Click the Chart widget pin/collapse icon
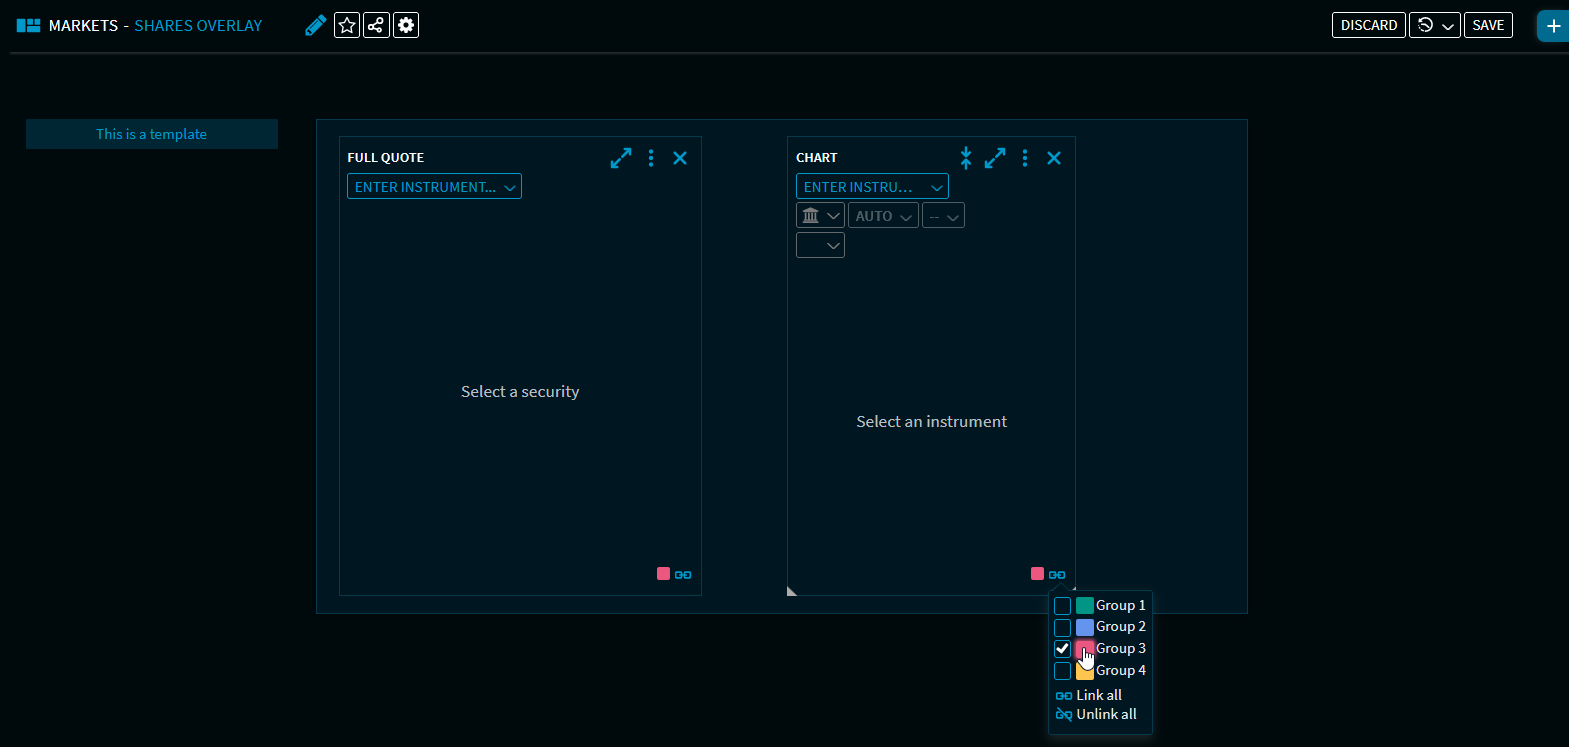The image size is (1569, 747). pos(966,158)
